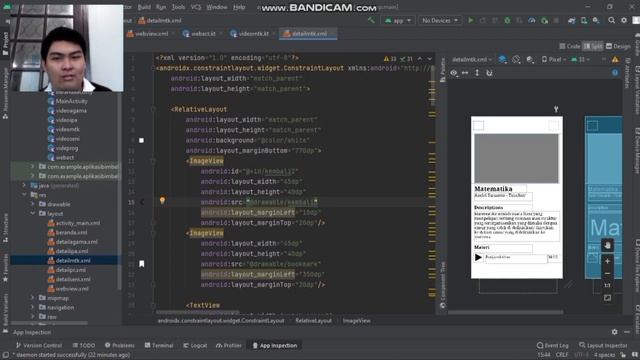Click vertical expand arrows icon in design toolbar

477,73
